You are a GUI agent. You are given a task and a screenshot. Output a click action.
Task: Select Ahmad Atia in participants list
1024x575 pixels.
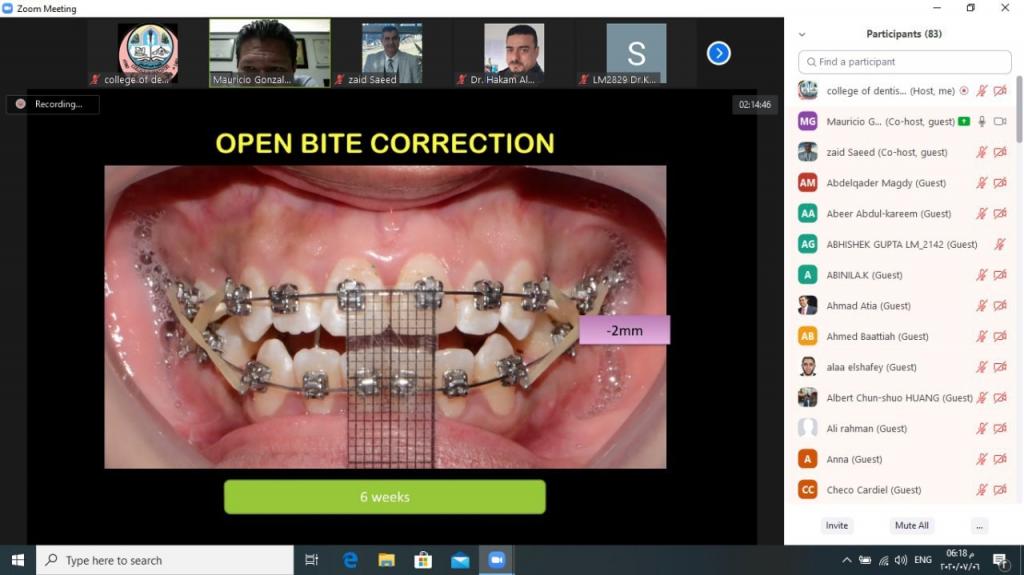(x=868, y=306)
